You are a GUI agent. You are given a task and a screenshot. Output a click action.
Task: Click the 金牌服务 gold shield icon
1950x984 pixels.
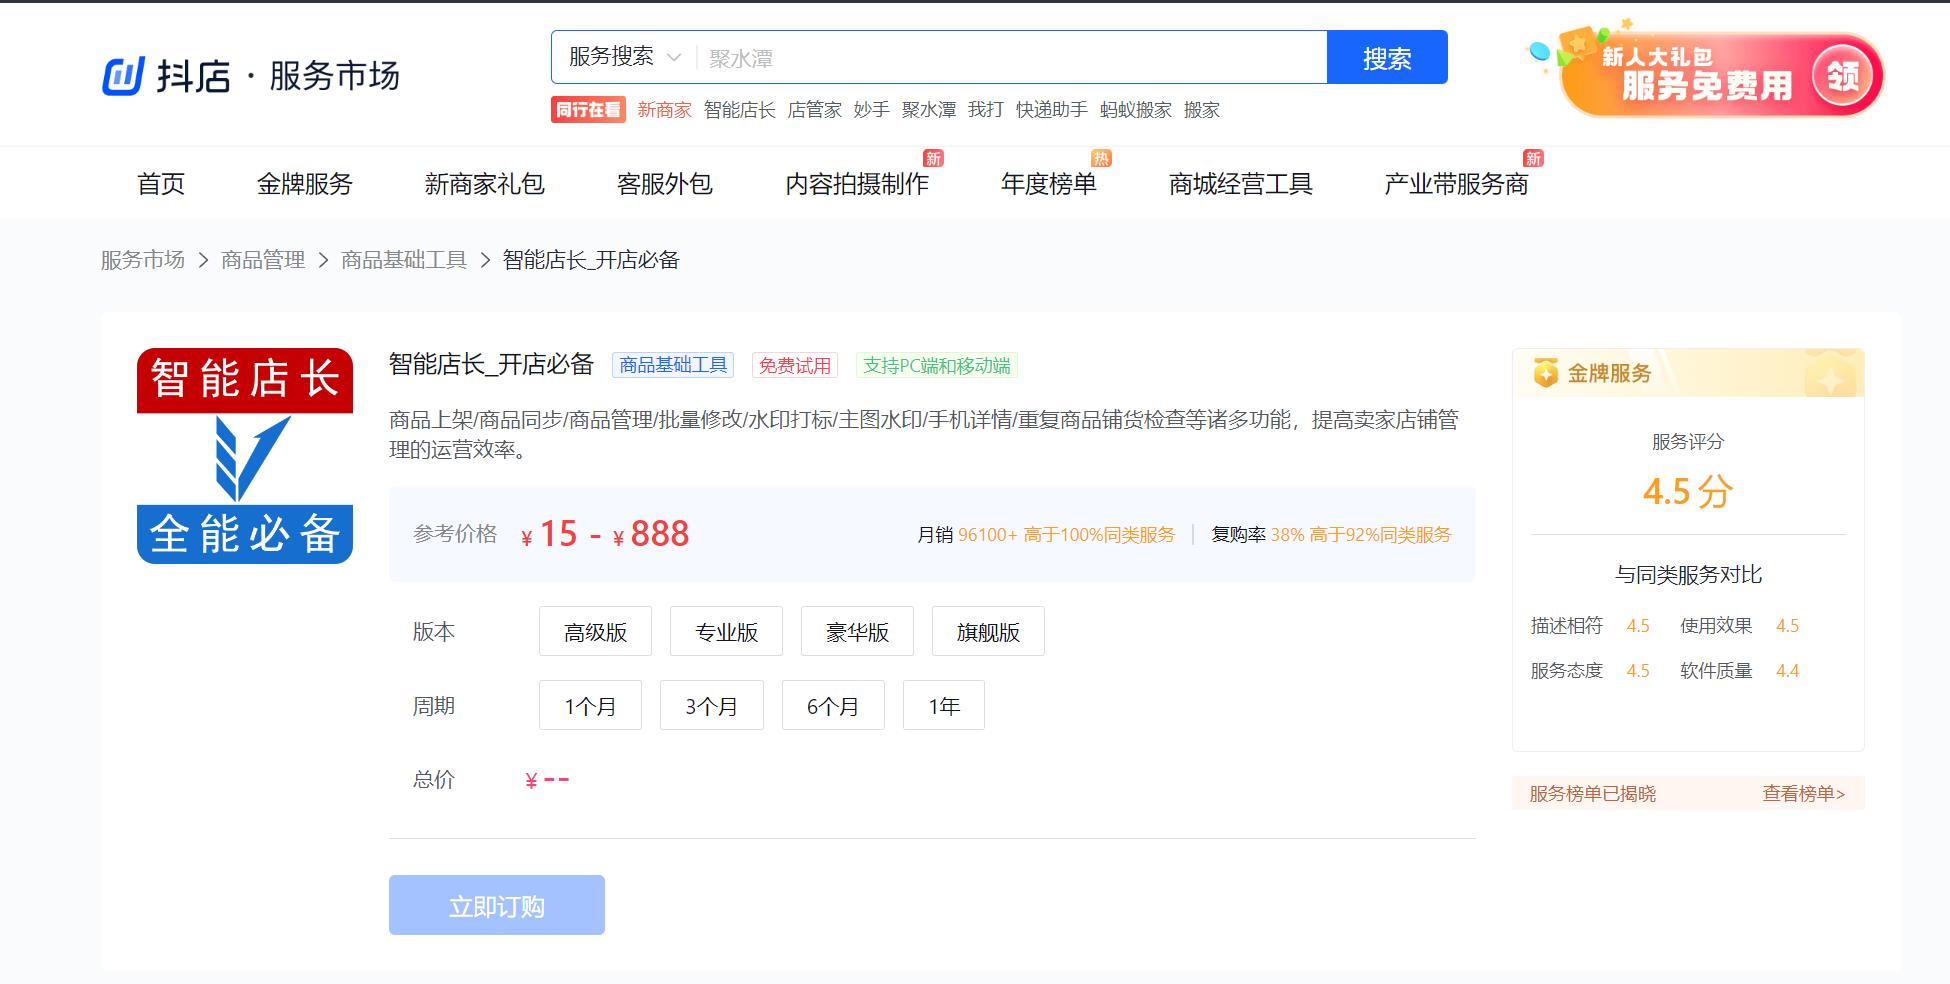(x=1546, y=371)
